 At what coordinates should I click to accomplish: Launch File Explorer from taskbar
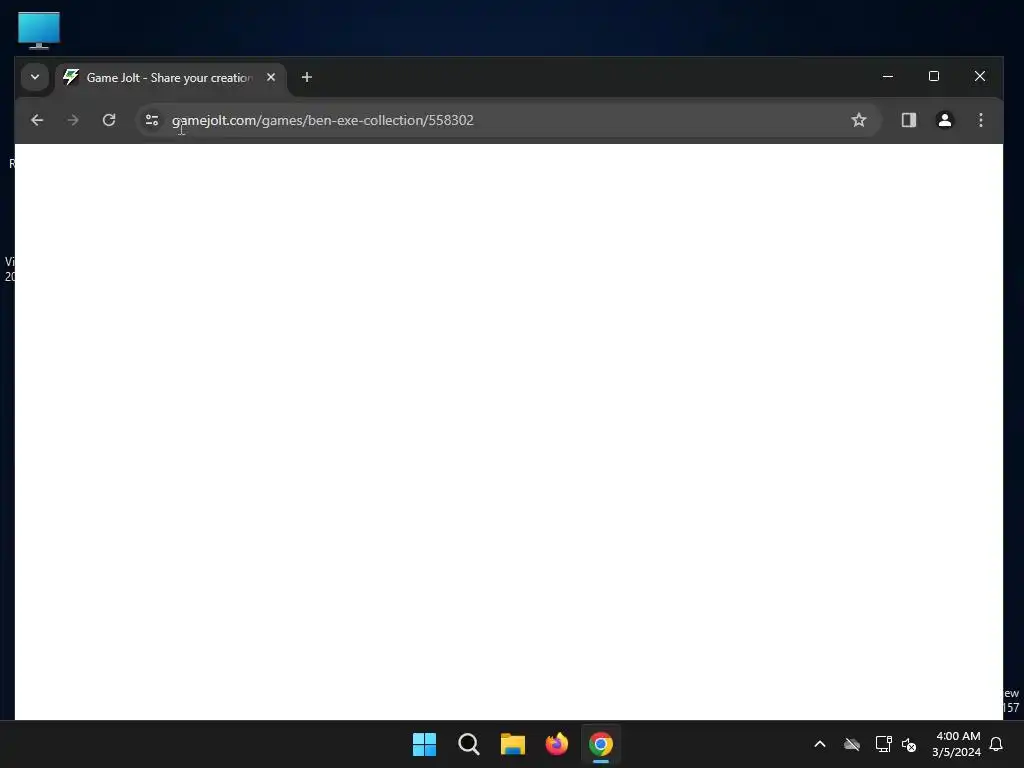pos(513,744)
